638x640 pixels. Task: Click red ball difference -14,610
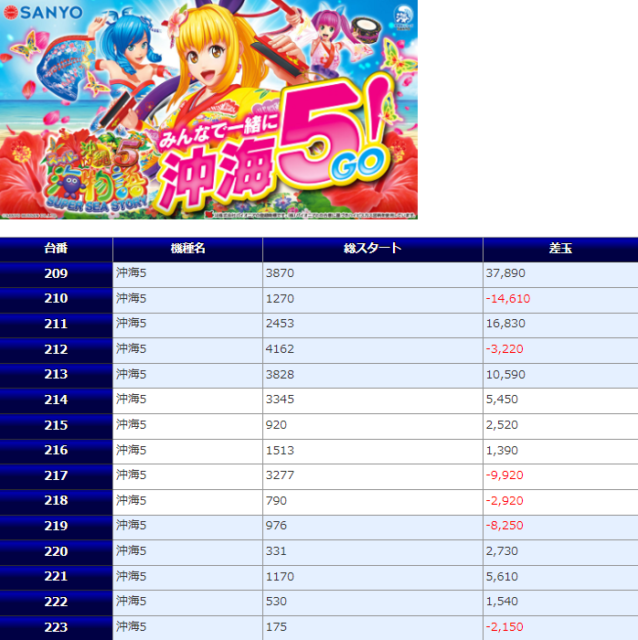point(508,298)
